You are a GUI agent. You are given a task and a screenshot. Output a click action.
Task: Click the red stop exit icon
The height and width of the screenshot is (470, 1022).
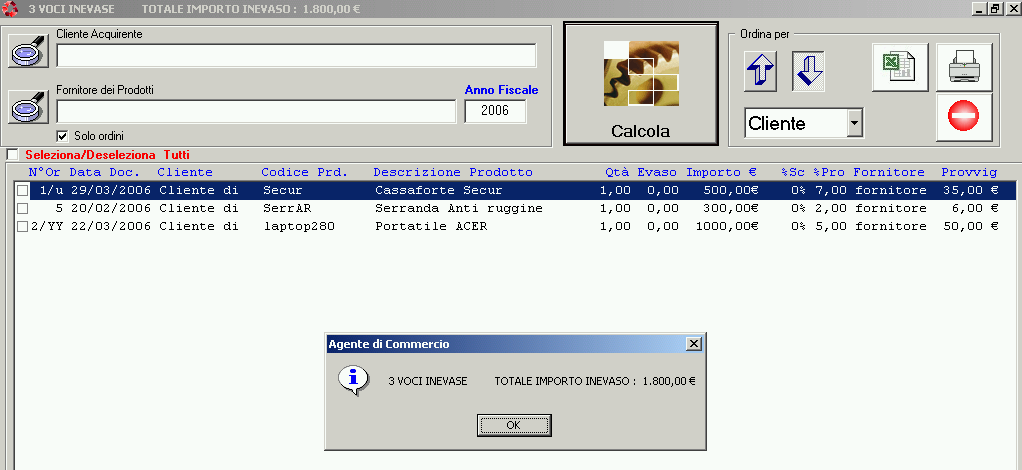click(964, 117)
